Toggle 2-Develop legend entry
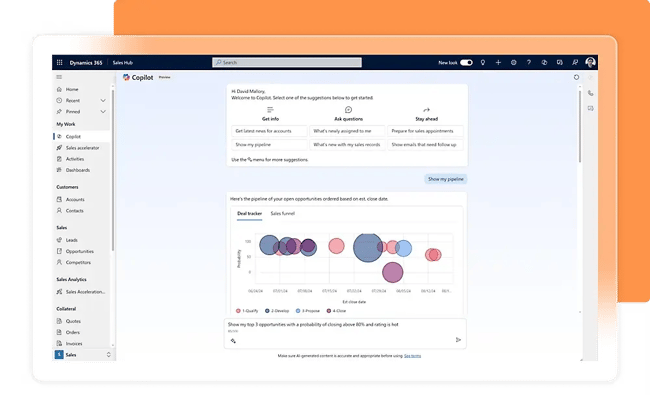This screenshot has width=650, height=416. tap(277, 311)
